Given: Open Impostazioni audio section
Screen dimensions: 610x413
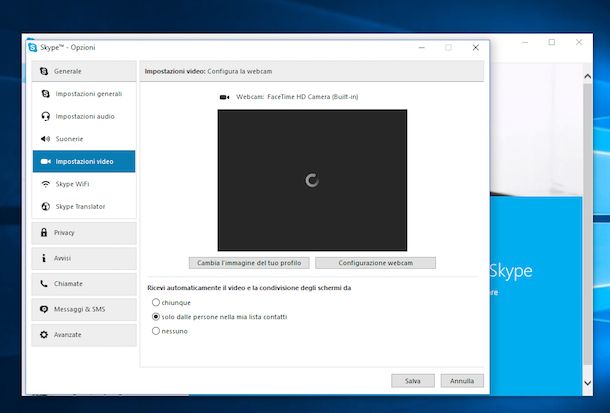Looking at the screenshot, I should point(84,116).
